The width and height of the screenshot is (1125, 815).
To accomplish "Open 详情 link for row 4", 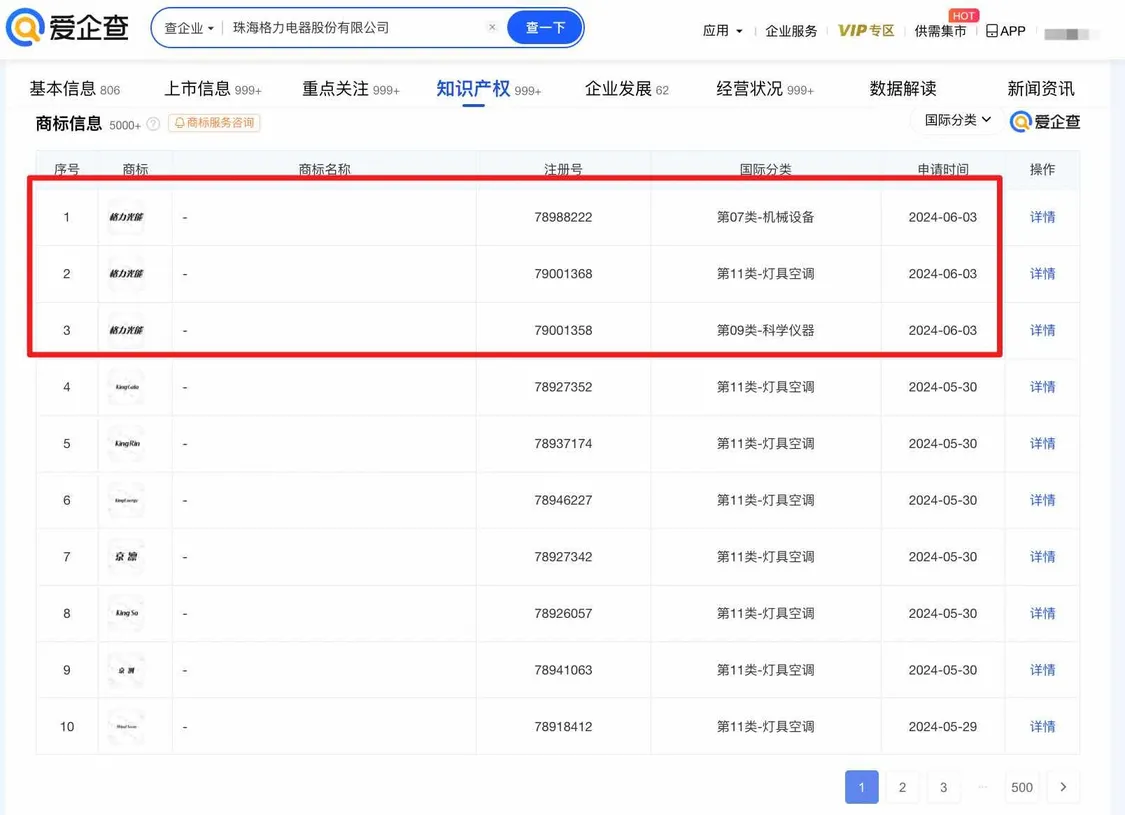I will point(1042,387).
